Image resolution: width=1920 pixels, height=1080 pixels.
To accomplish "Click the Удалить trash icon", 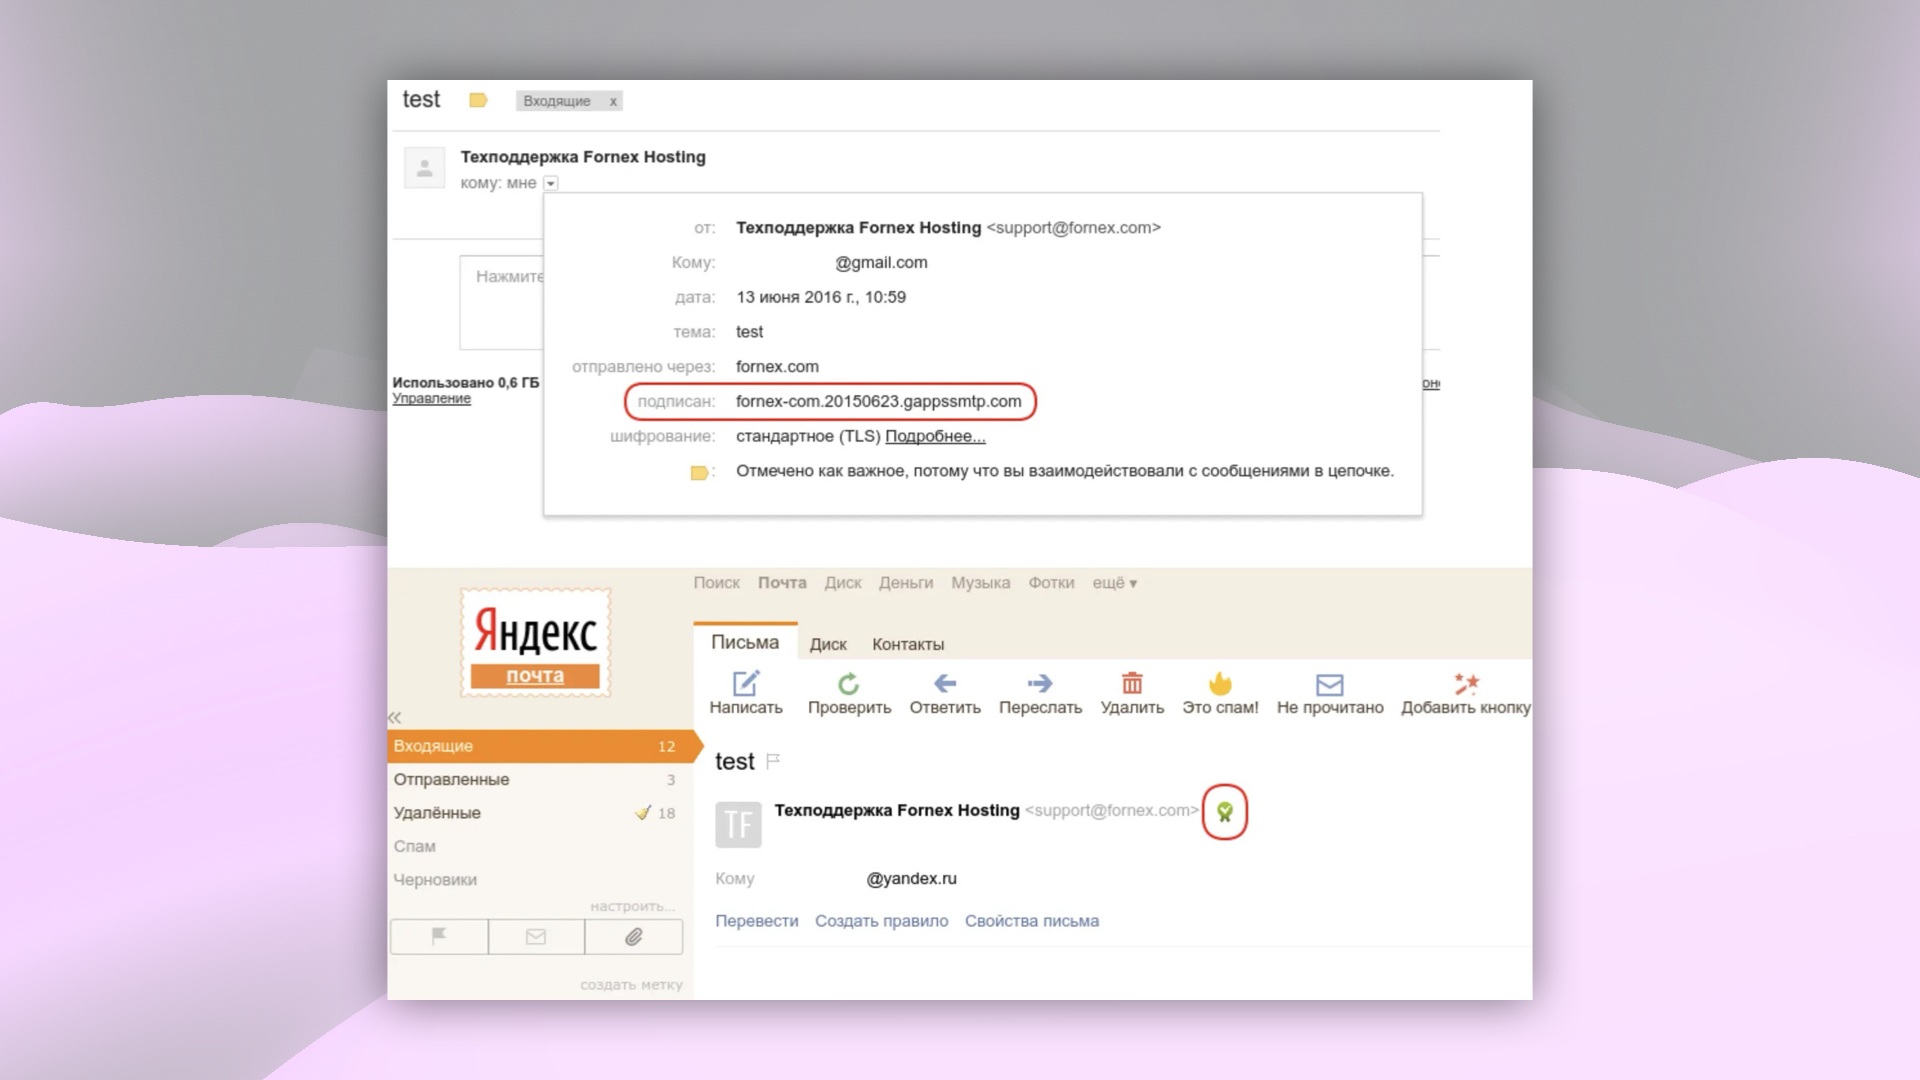I will tap(1132, 684).
